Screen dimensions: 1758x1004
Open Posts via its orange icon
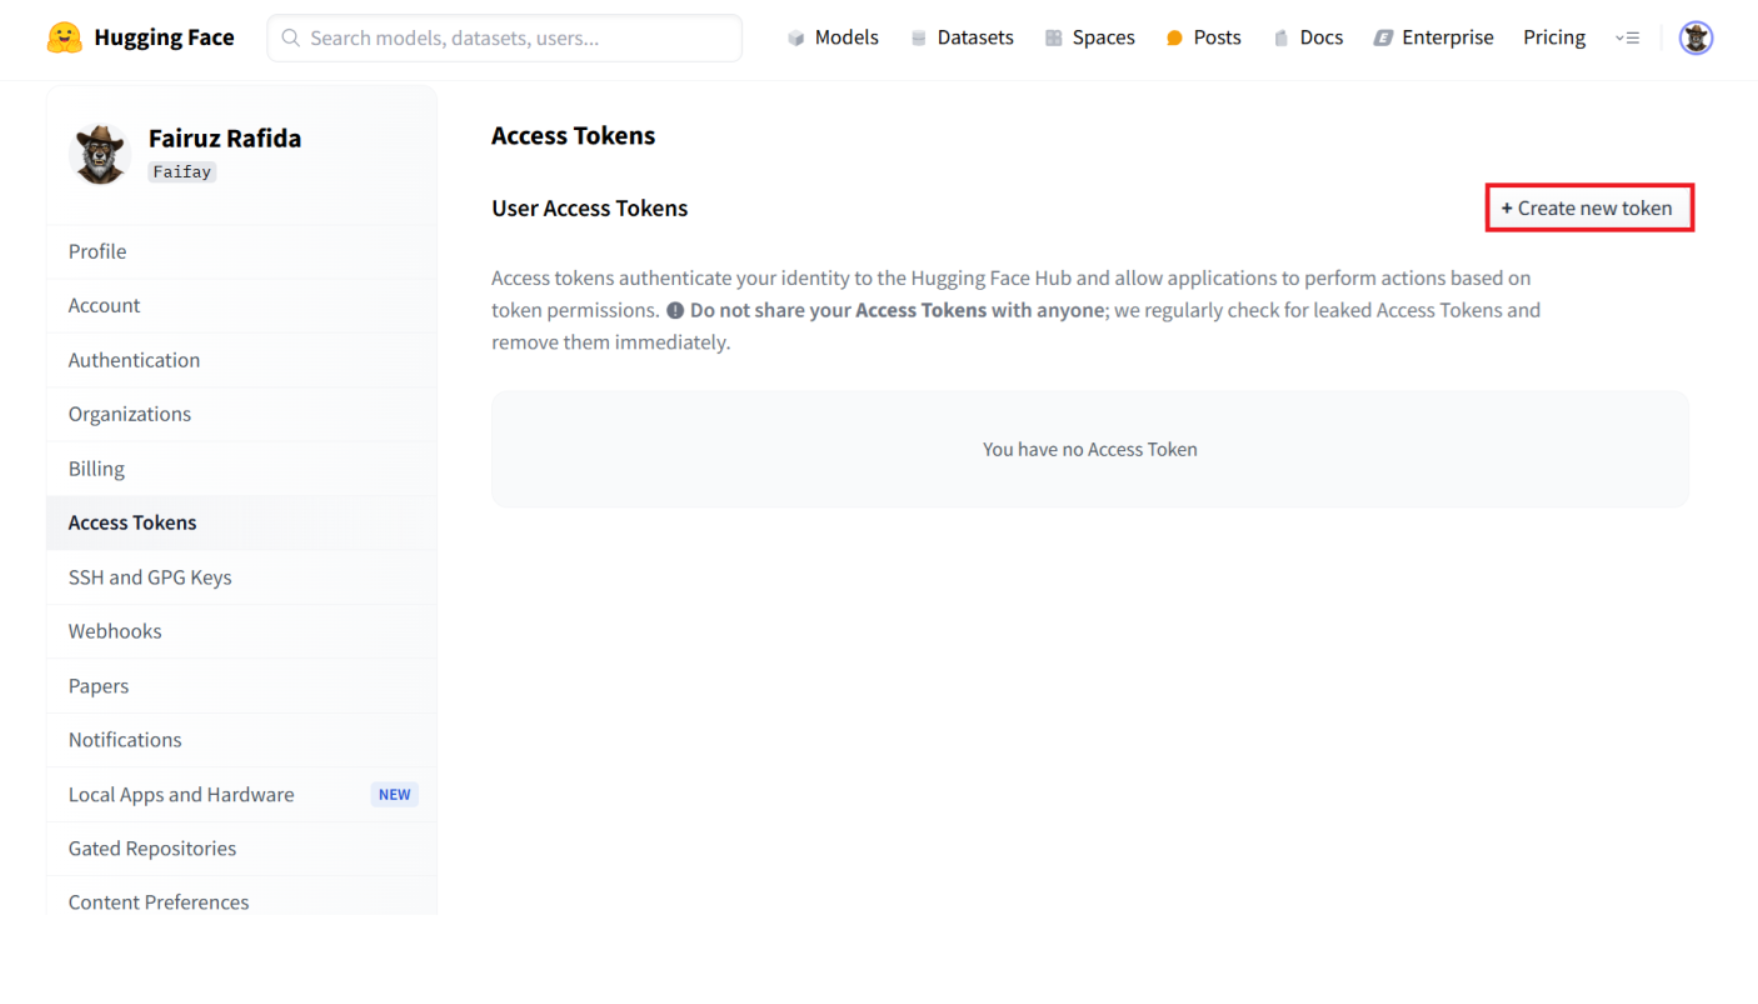point(1174,38)
